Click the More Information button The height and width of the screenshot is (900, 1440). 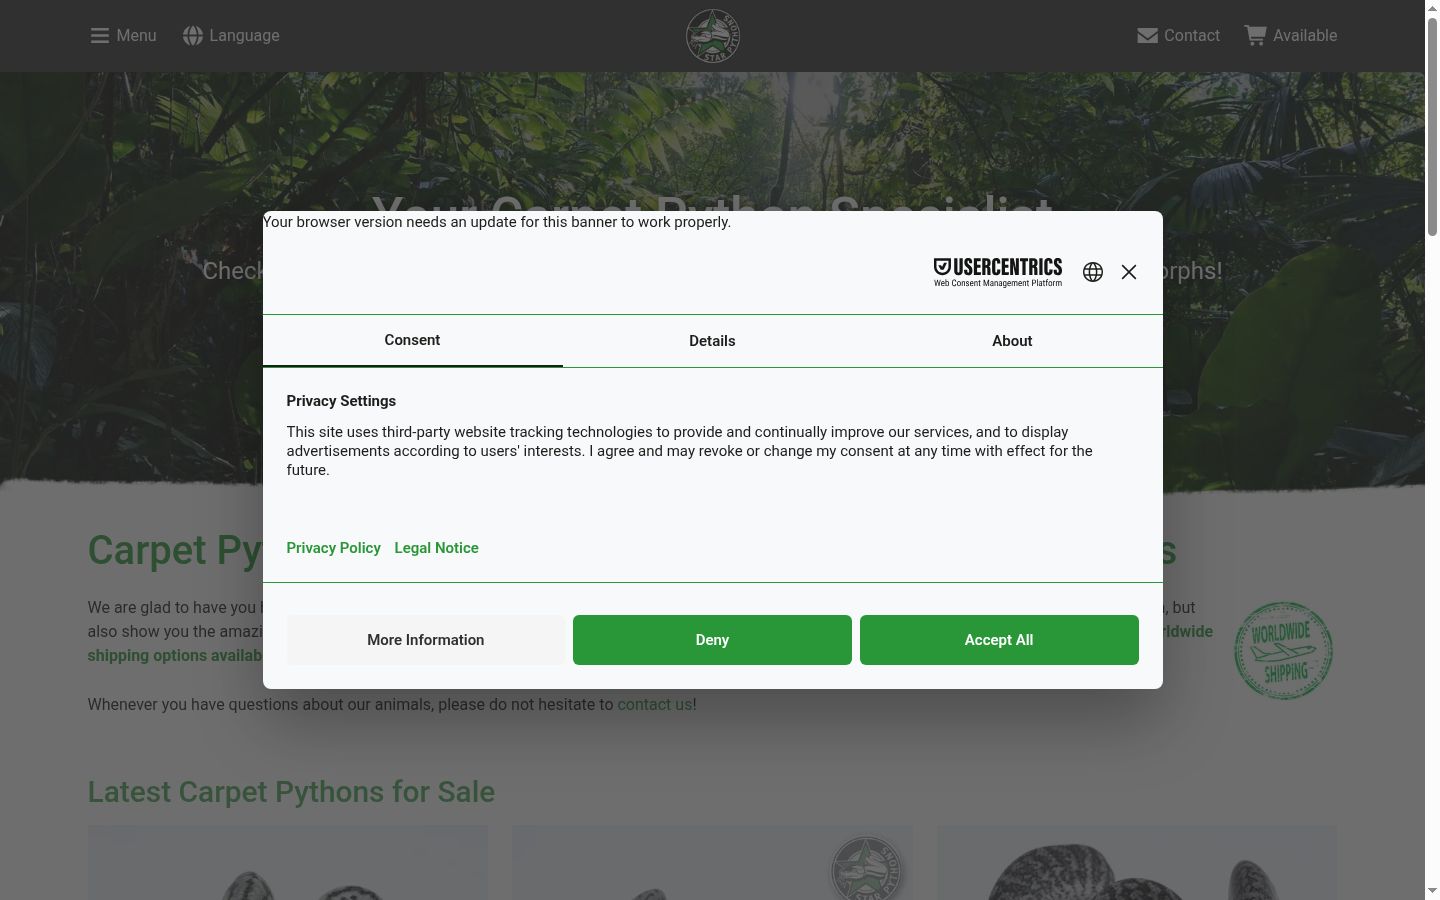point(426,640)
